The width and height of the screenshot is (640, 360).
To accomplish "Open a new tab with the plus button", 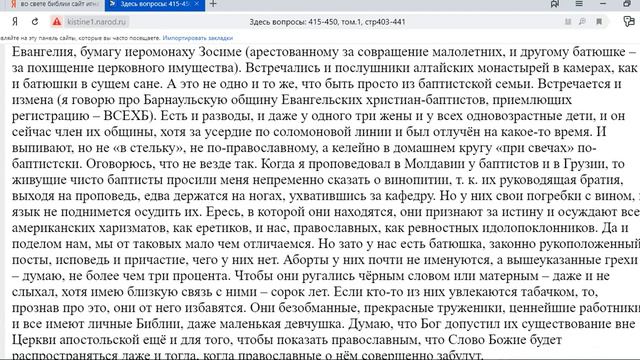I will (x=213, y=4).
